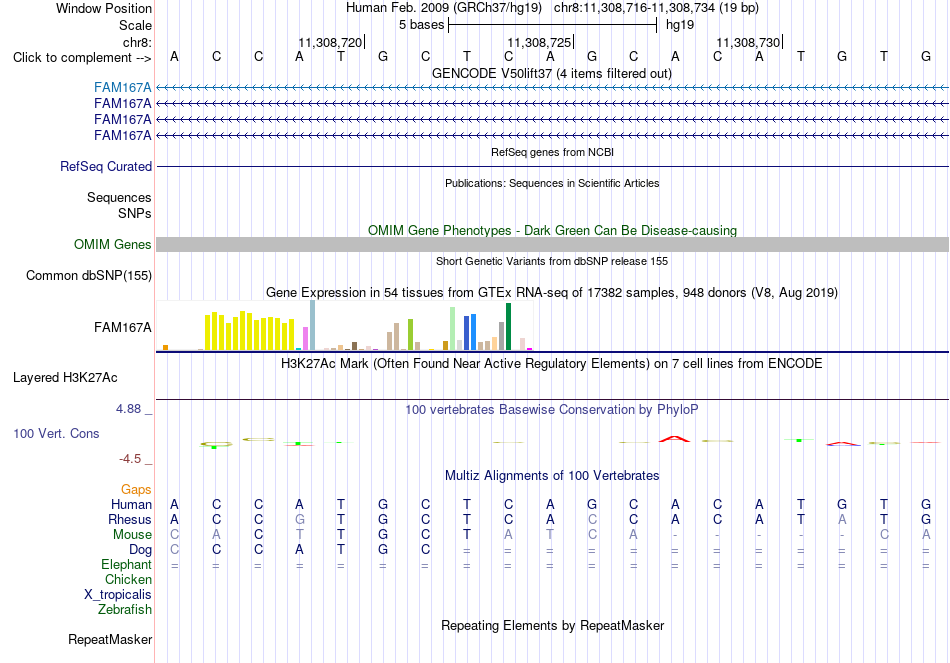The image size is (950, 663).
Task: Select the Zebrafish alignment row label
Action: [x=125, y=609]
